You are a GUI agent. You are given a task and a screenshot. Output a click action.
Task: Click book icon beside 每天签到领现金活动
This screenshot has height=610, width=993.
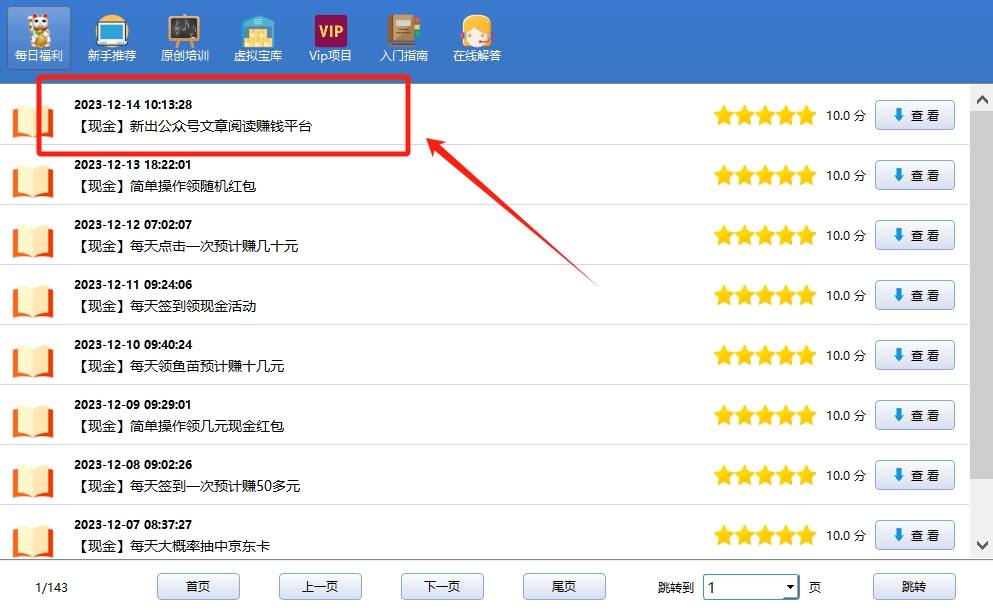point(33,301)
